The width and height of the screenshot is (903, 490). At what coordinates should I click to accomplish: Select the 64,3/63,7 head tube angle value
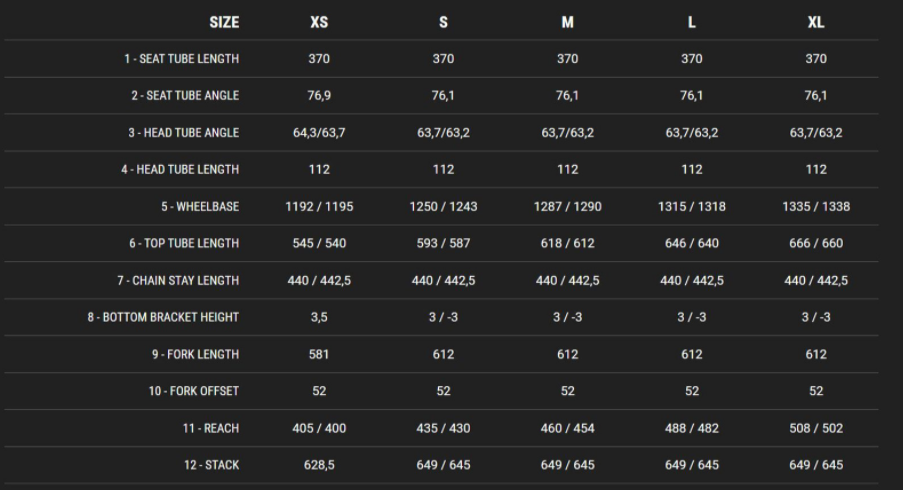click(319, 133)
